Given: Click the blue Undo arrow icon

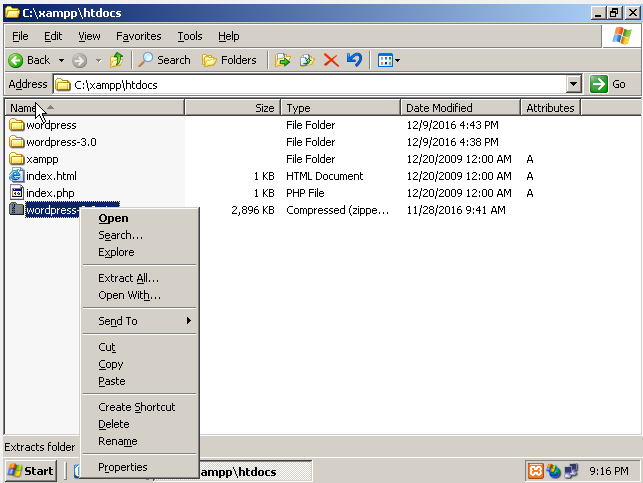Looking at the screenshot, I should (x=354, y=60).
